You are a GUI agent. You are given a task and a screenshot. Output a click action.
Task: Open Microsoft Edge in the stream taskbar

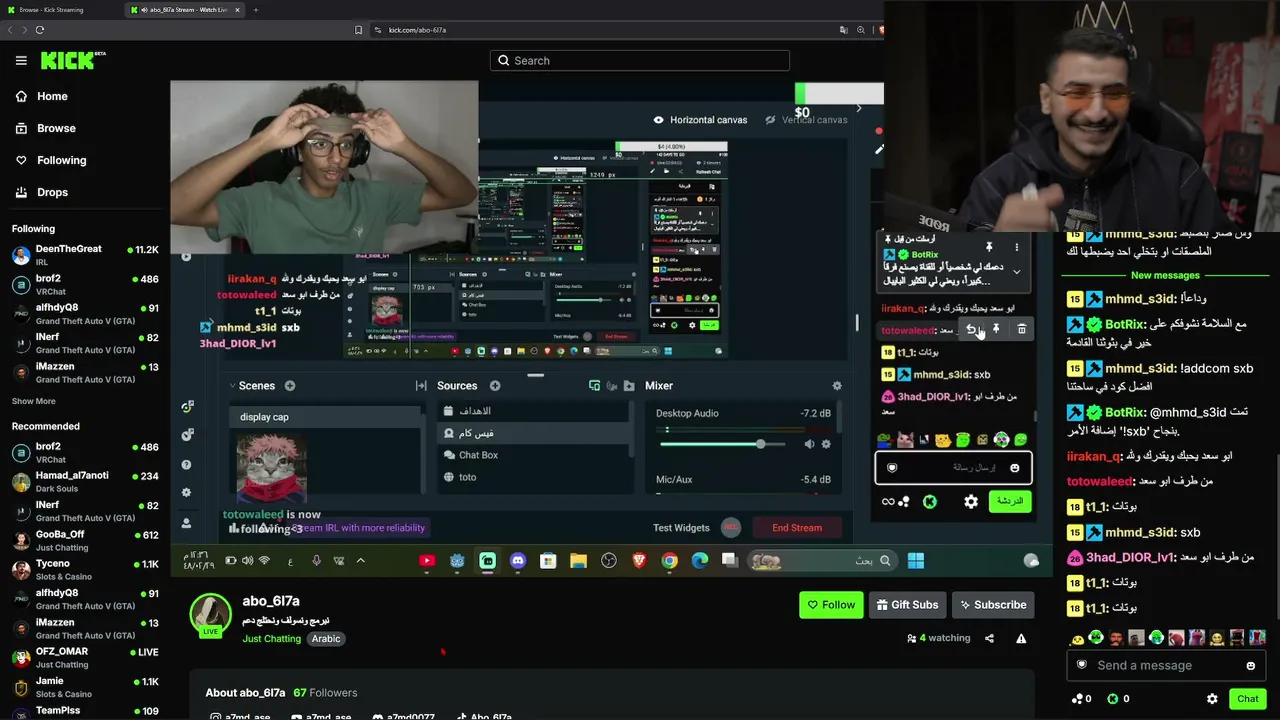click(700, 561)
